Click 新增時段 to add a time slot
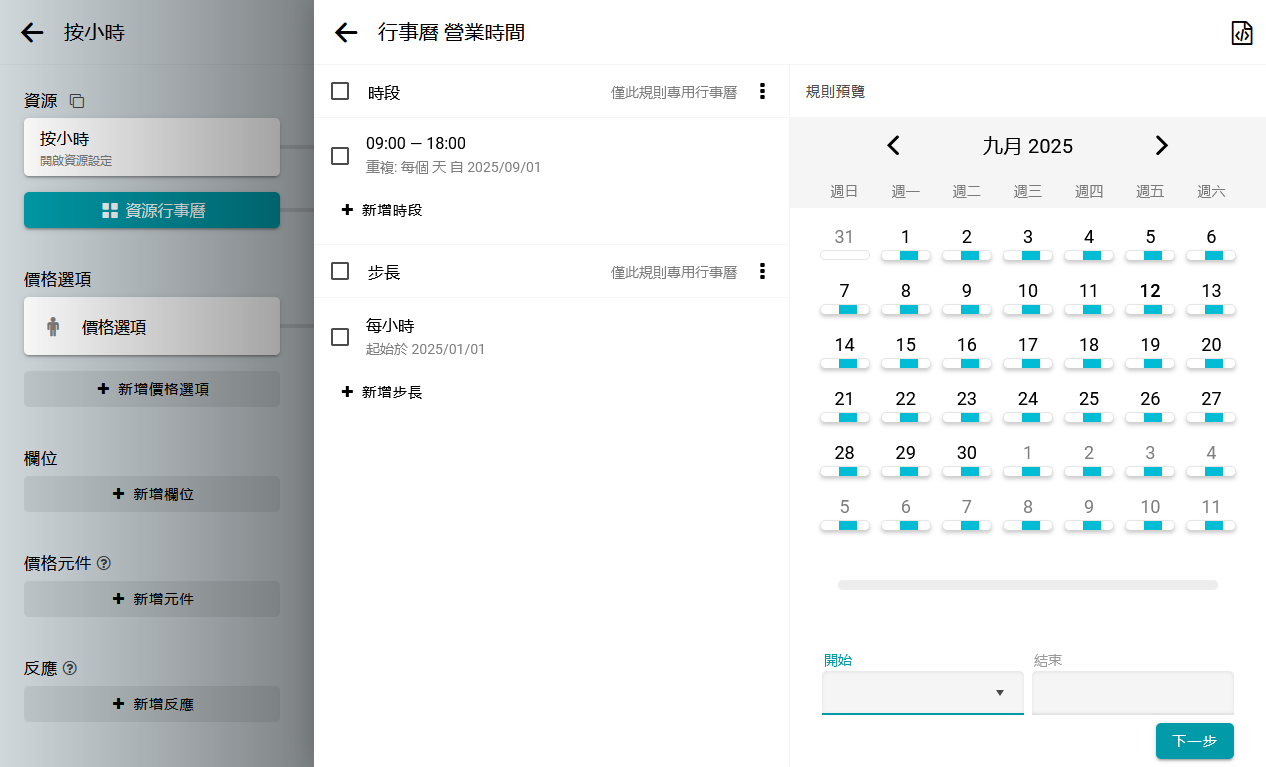The image size is (1266, 767). coord(382,210)
